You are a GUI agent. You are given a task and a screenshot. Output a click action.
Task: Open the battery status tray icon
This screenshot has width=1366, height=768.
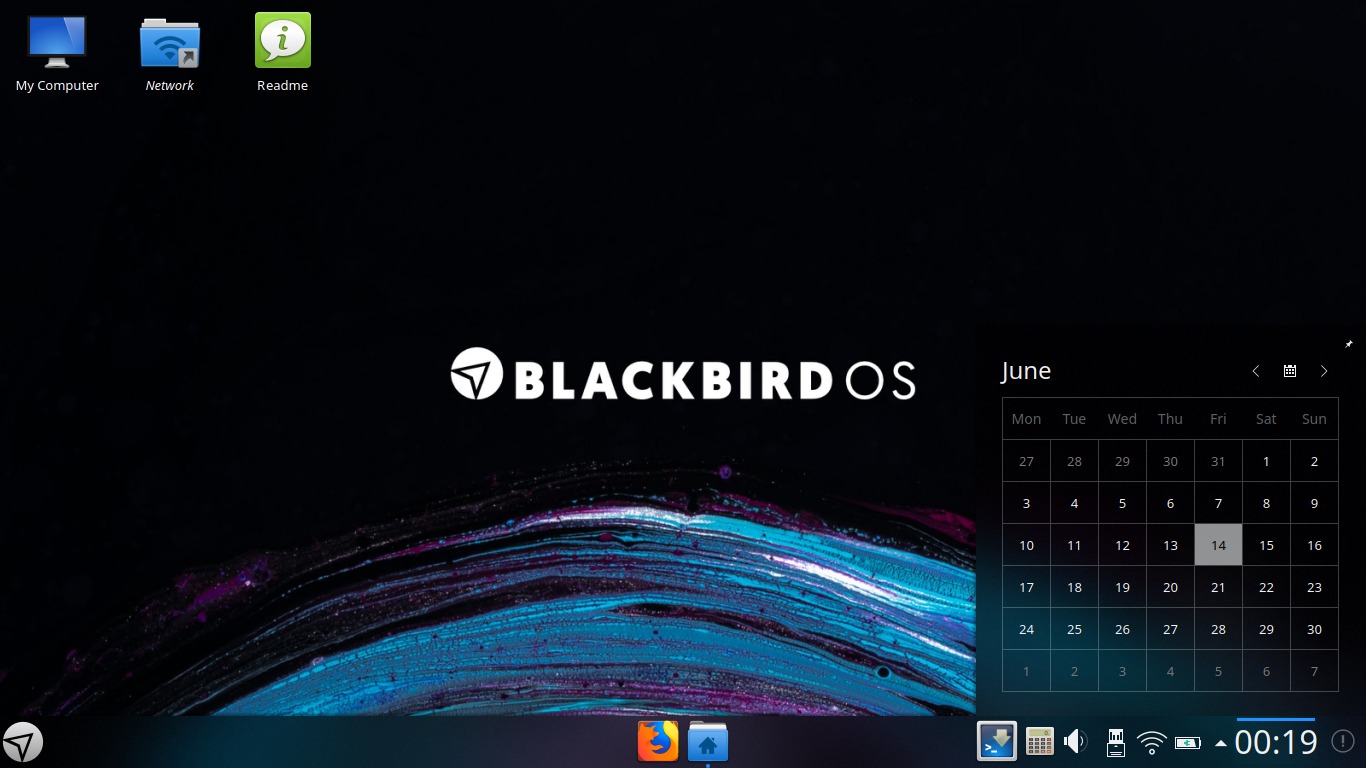coord(1188,743)
